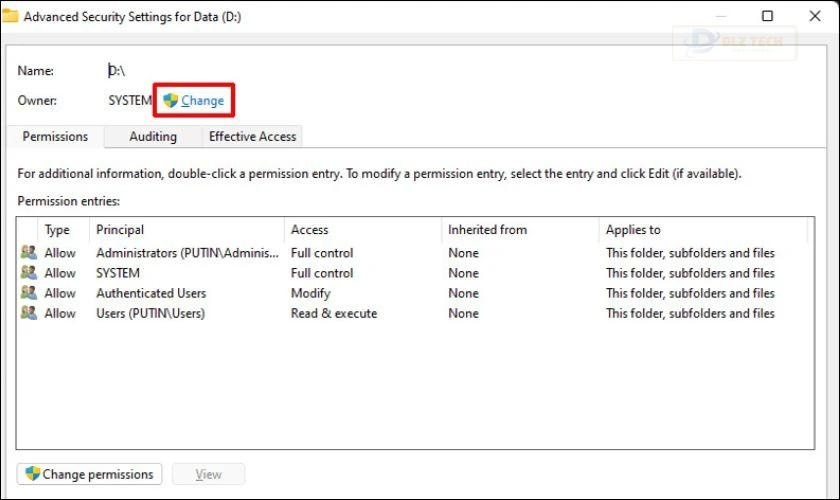Open the Effective Access tab

252,136
